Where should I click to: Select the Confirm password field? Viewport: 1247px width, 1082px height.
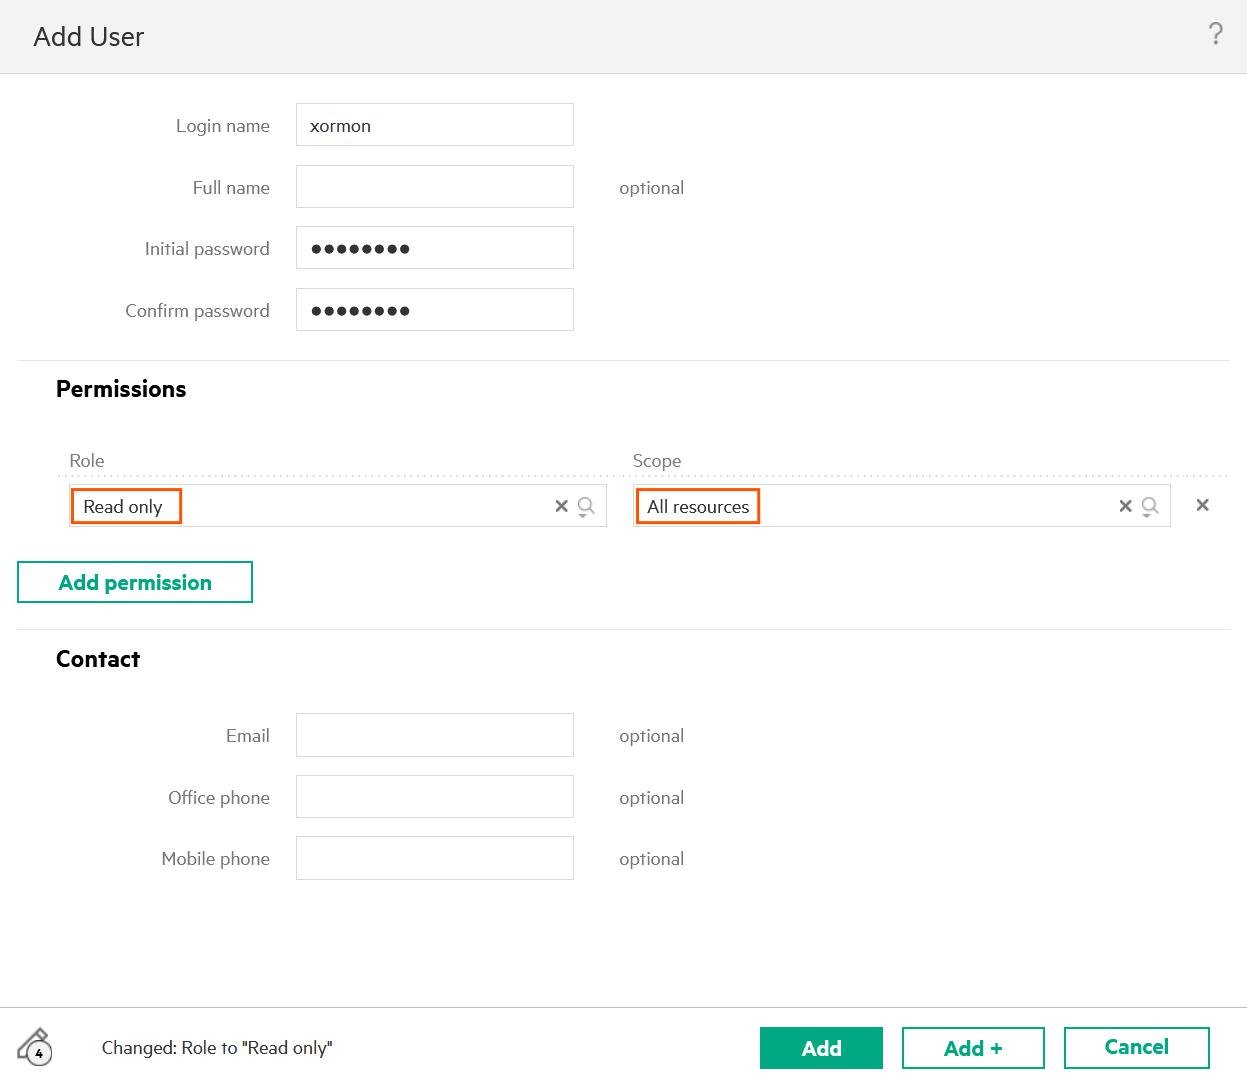(434, 310)
